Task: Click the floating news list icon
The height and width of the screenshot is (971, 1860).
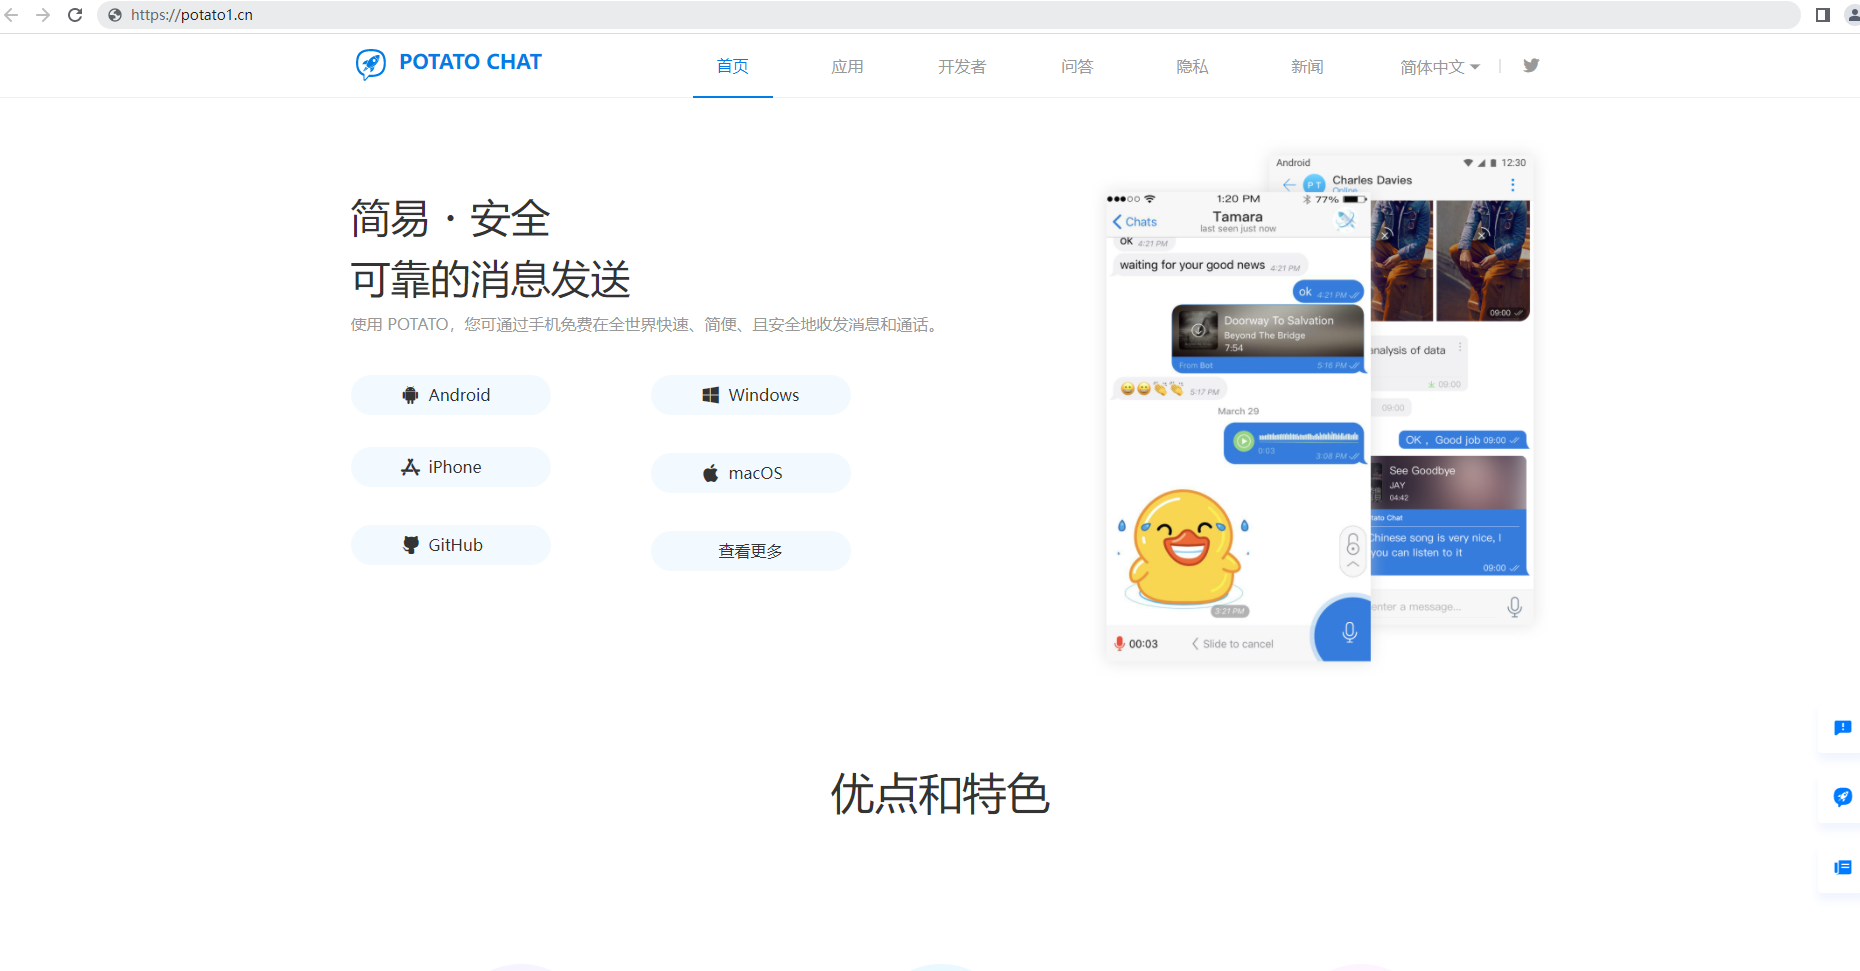Action: tap(1842, 867)
